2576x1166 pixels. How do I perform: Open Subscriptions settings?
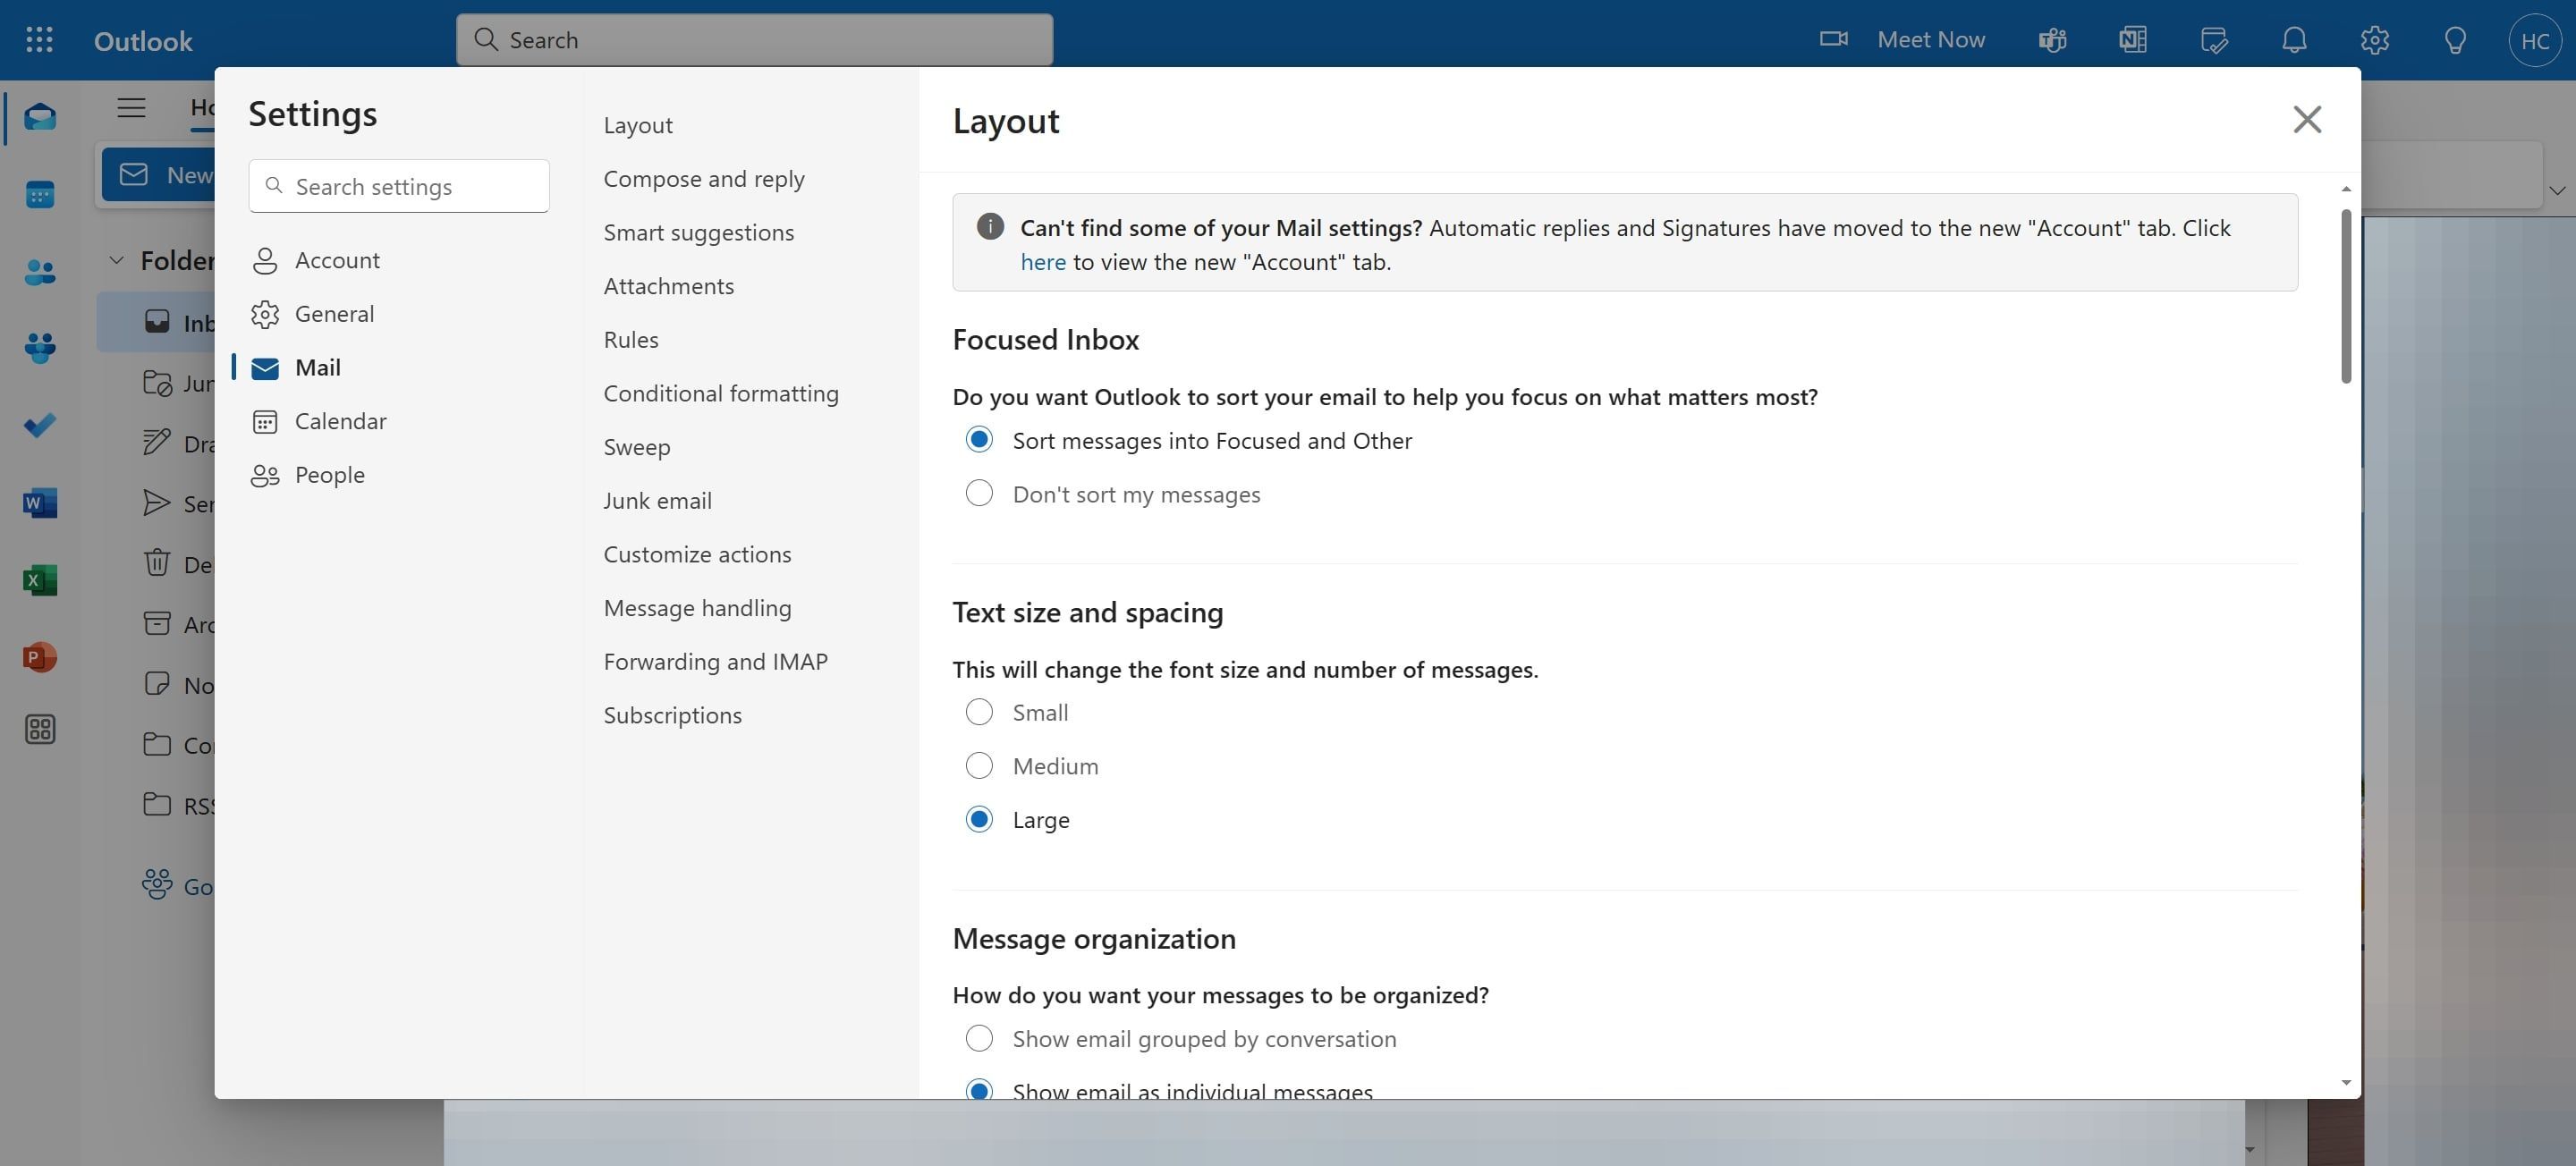tap(672, 715)
